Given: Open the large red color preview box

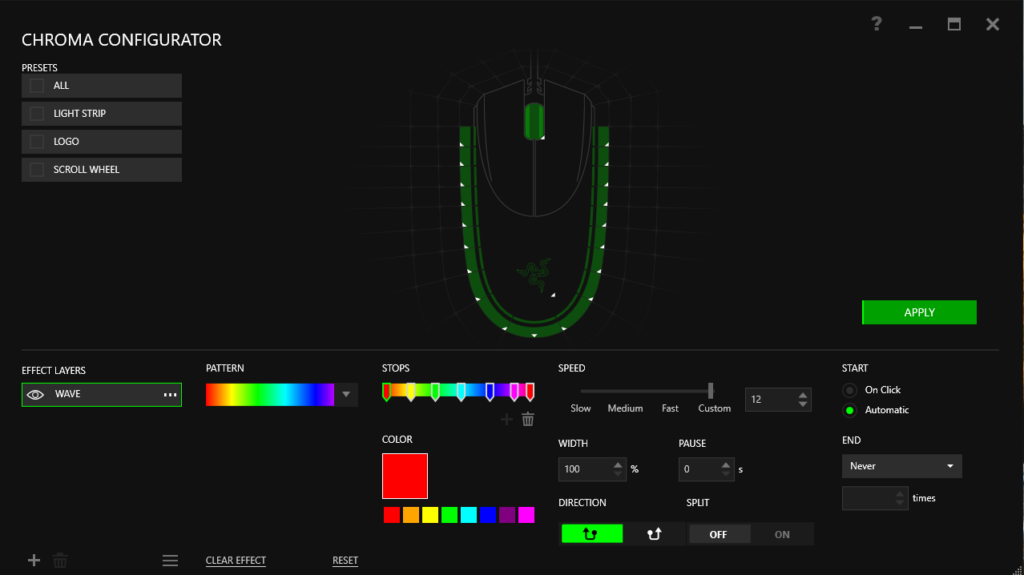Looking at the screenshot, I should point(405,476).
